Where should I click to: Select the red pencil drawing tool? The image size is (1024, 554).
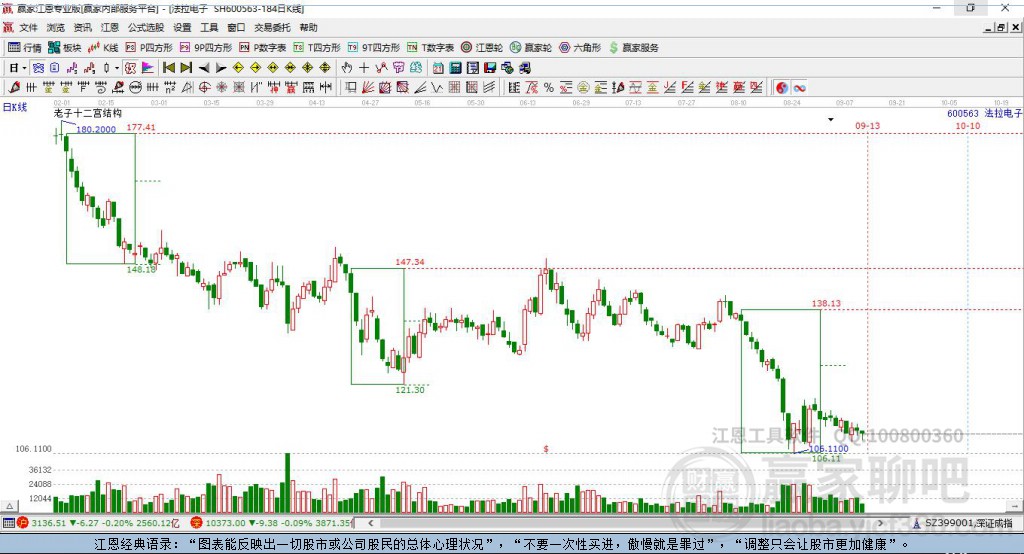14,88
